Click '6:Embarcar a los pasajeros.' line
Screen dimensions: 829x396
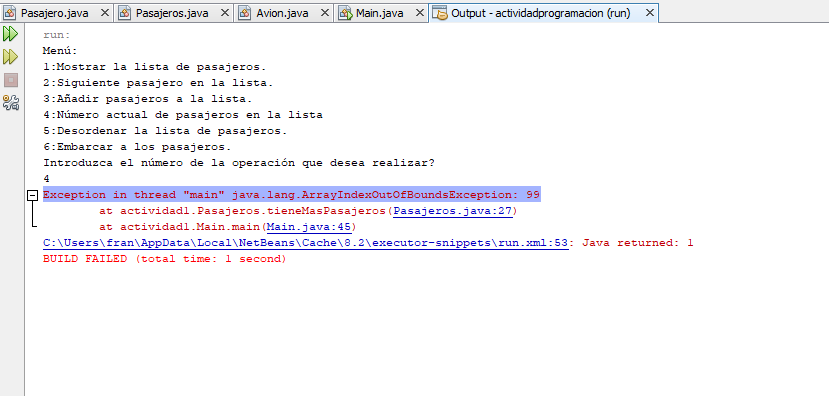[x=137, y=146]
